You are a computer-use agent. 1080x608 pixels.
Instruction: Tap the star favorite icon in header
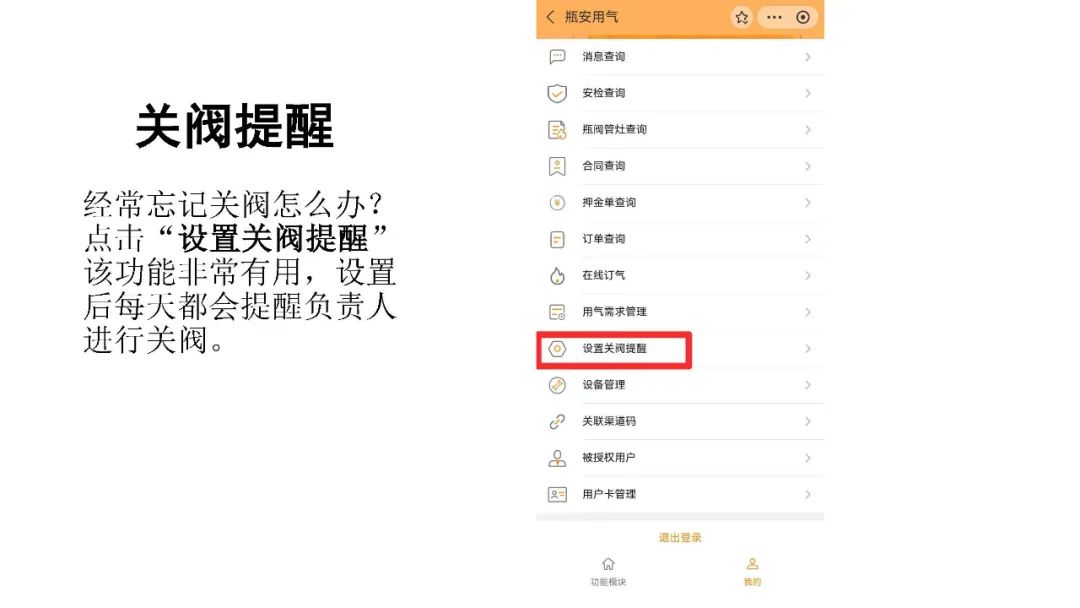[x=741, y=17]
